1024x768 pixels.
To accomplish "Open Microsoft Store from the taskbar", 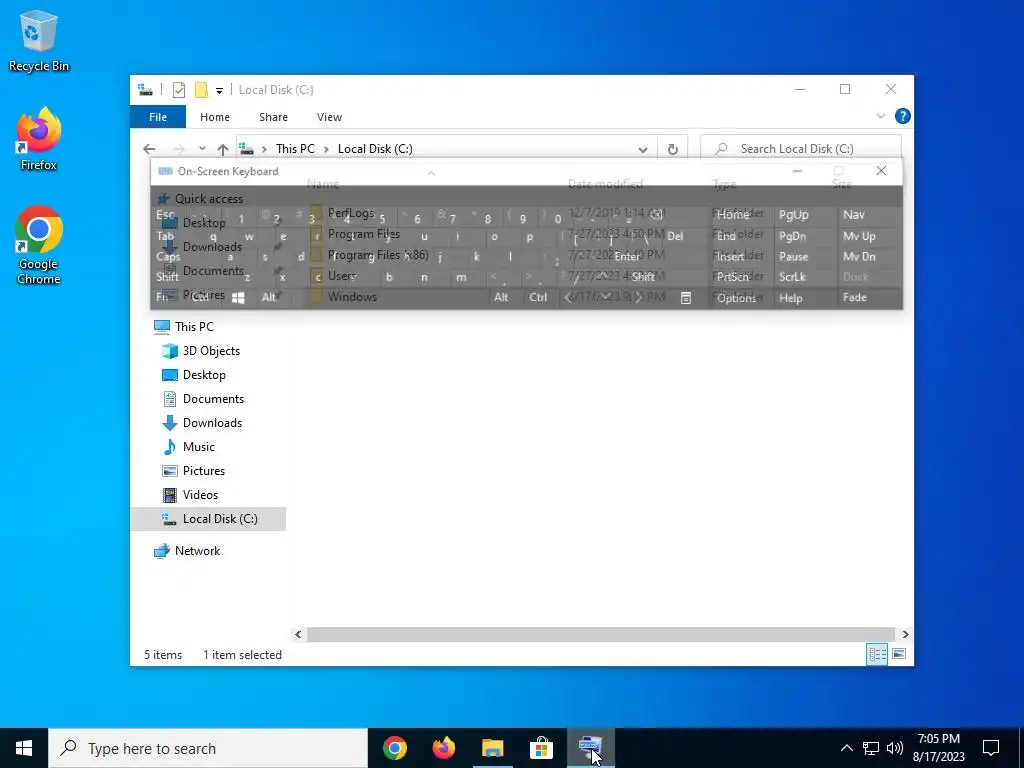I will coord(541,748).
